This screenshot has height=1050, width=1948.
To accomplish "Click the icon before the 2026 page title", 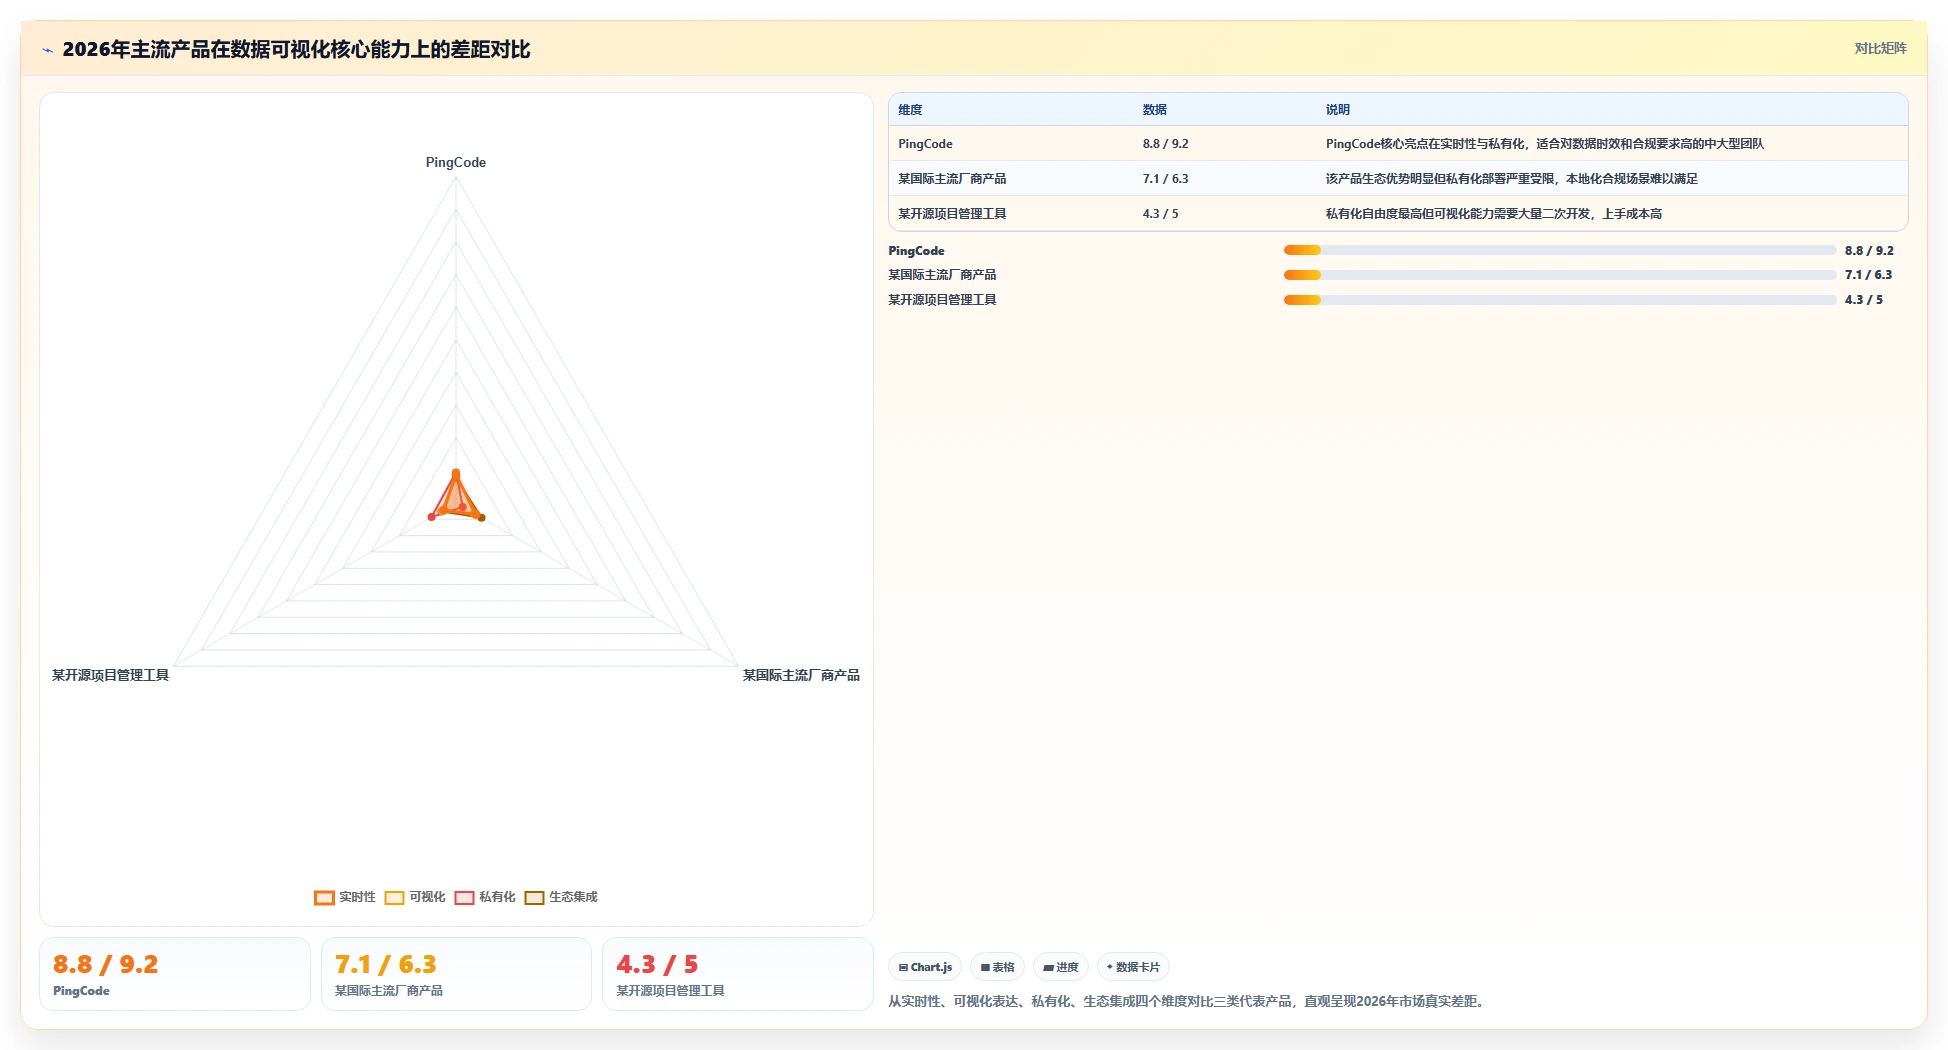I will pyautogui.click(x=47, y=50).
